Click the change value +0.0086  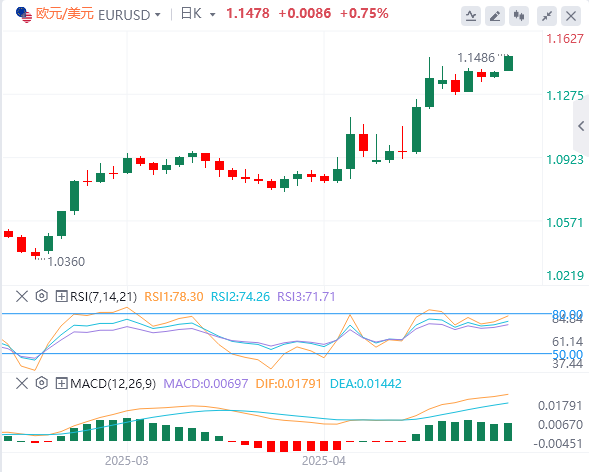[x=305, y=14]
